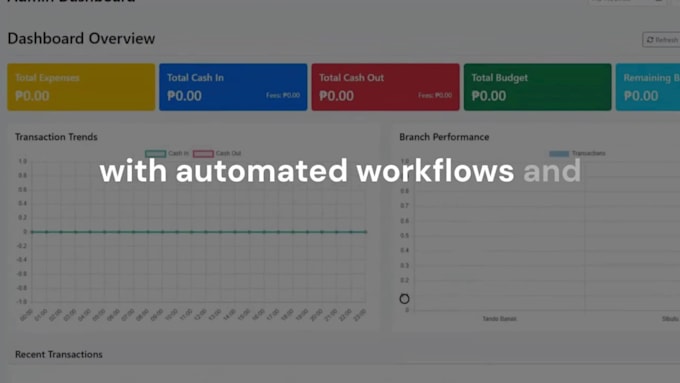Open the Total Budget card
The image size is (680, 383).
pos(538,87)
